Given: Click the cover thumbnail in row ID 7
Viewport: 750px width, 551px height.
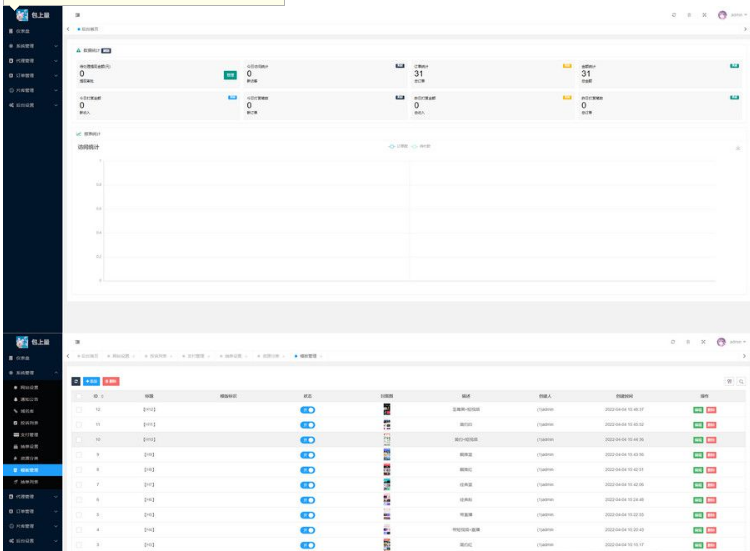Looking at the screenshot, I should pyautogui.click(x=387, y=484).
